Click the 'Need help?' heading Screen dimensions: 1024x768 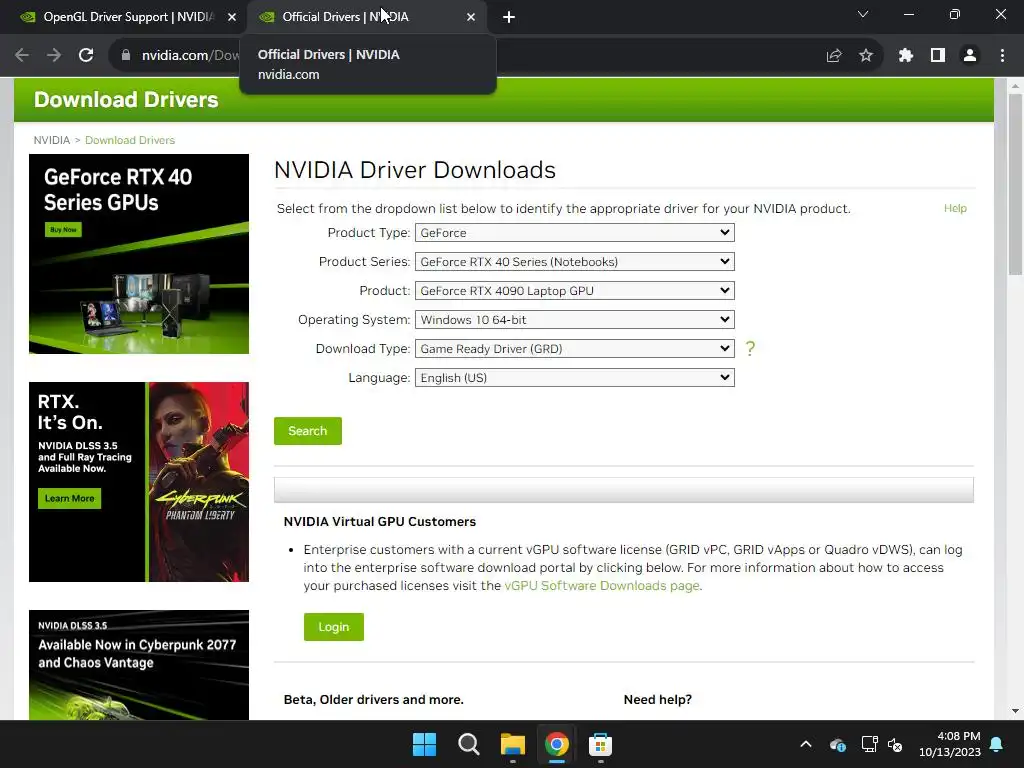point(658,699)
